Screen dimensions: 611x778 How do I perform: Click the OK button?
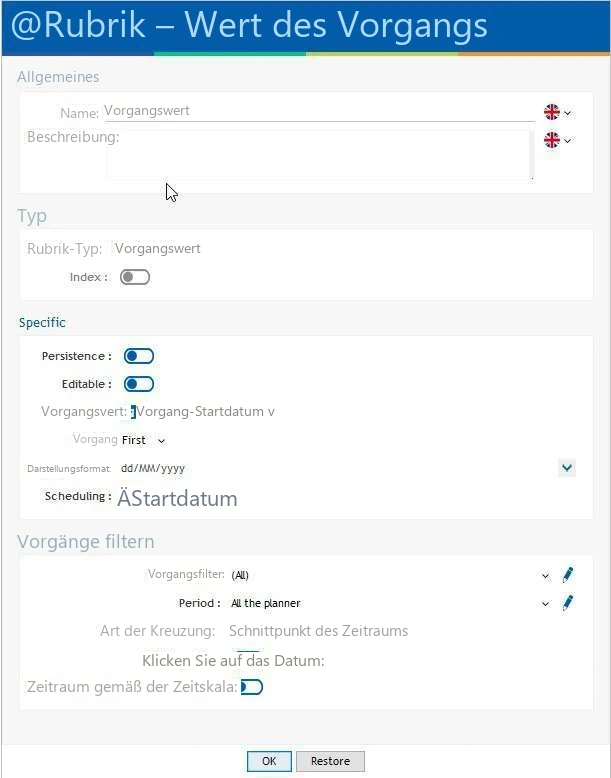pyautogui.click(x=269, y=761)
